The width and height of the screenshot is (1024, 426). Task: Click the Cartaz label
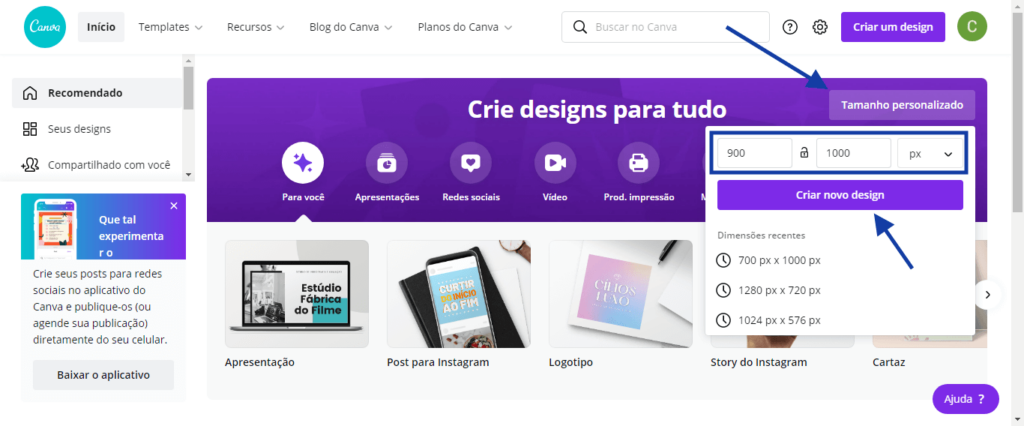[889, 362]
